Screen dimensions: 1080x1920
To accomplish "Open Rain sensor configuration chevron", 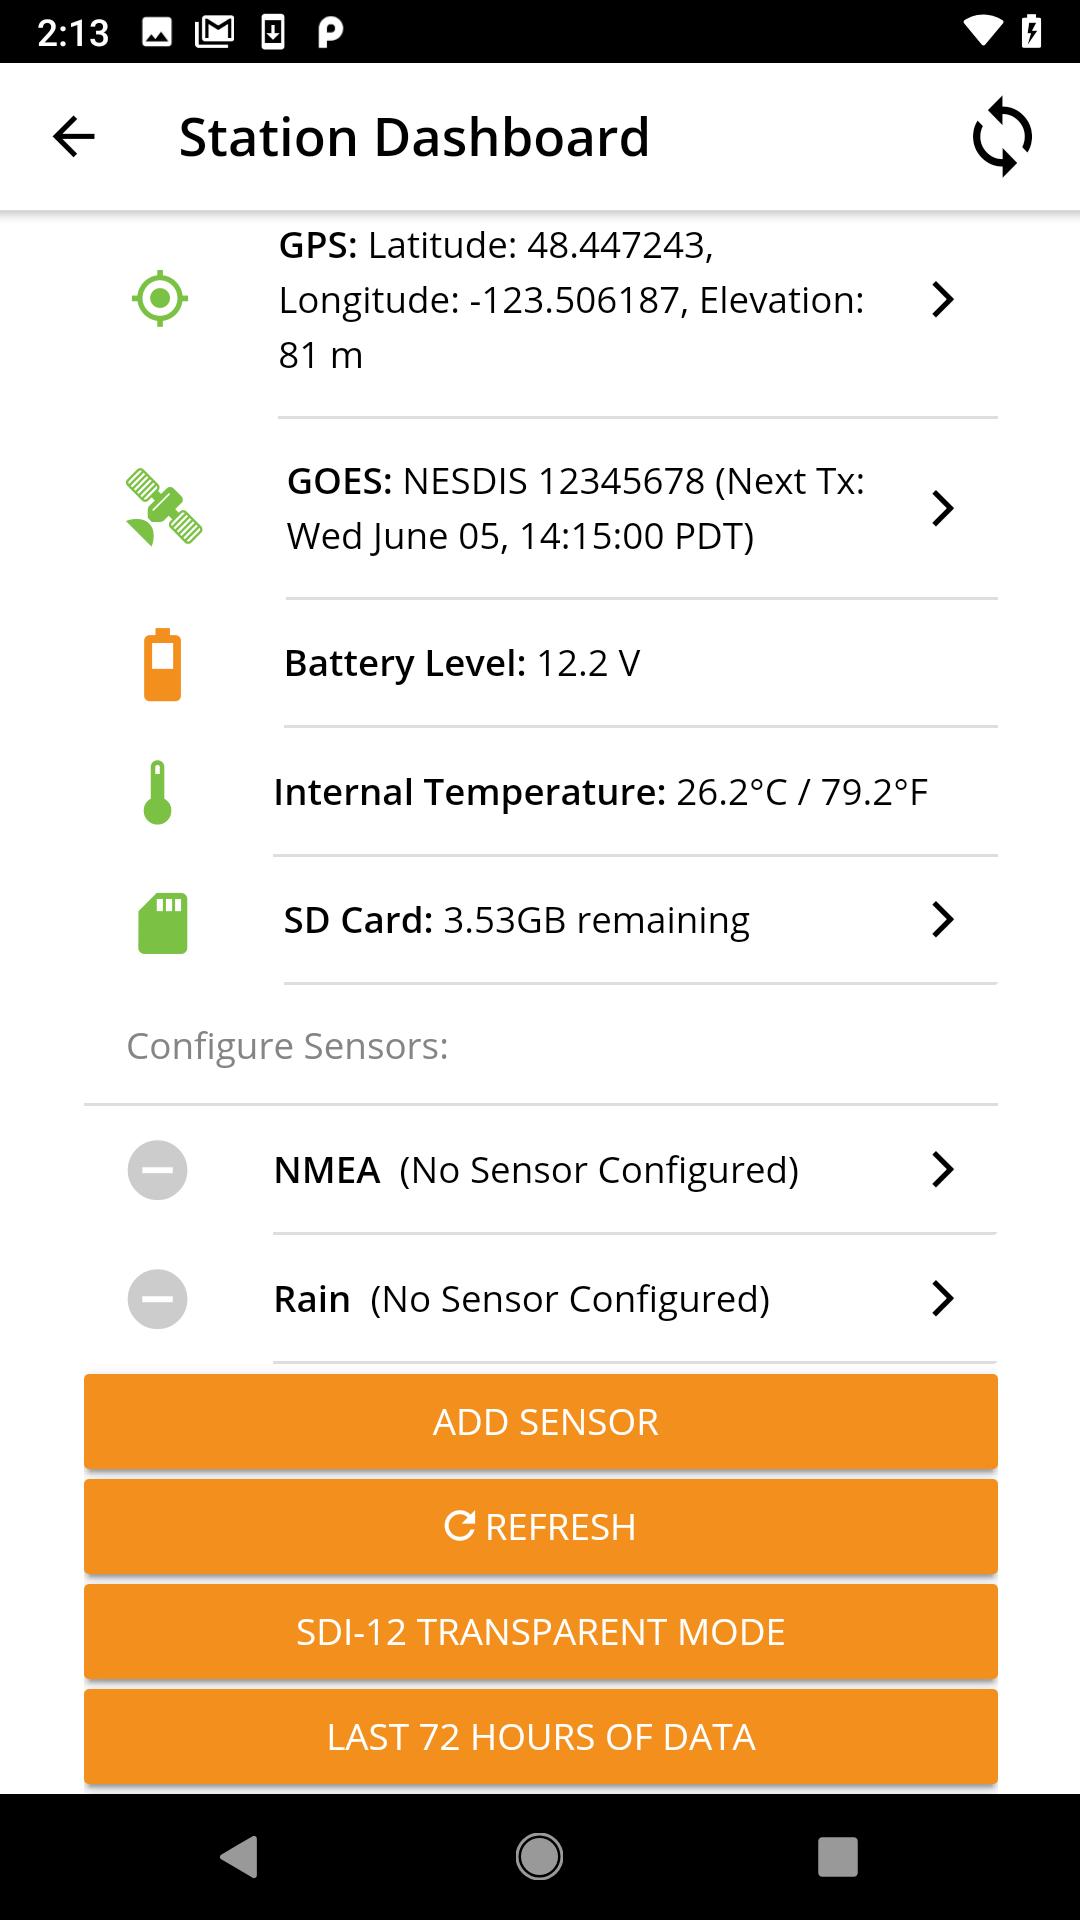I will pyautogui.click(x=942, y=1298).
